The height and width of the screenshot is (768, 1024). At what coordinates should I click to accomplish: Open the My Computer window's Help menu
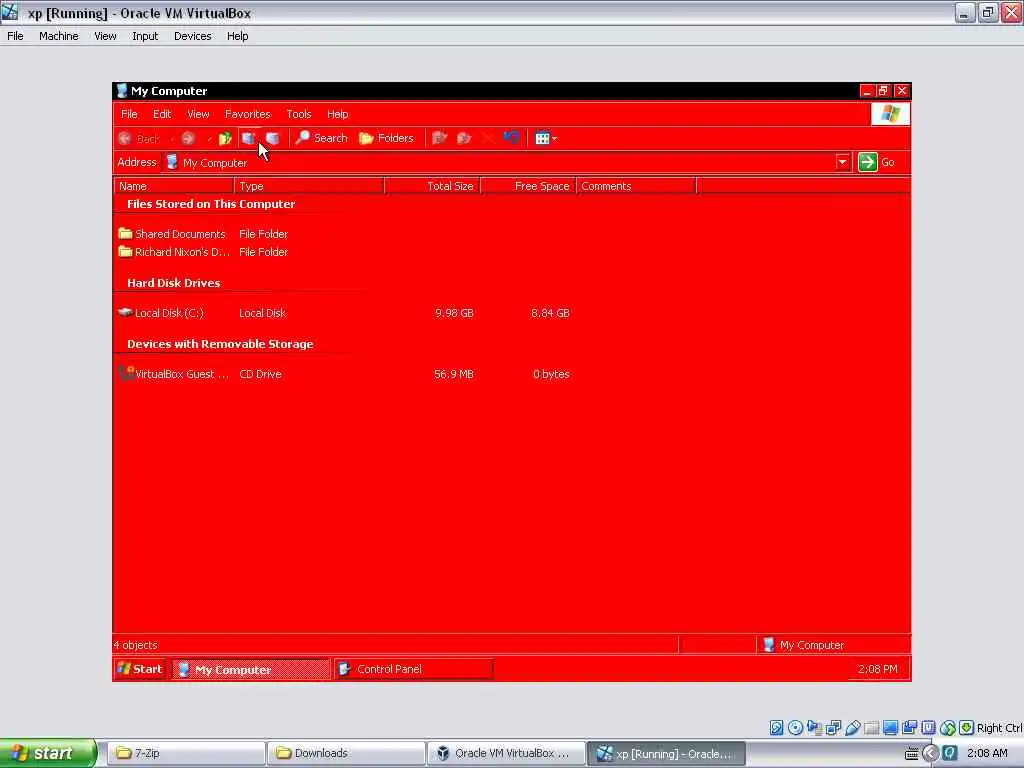(x=338, y=114)
